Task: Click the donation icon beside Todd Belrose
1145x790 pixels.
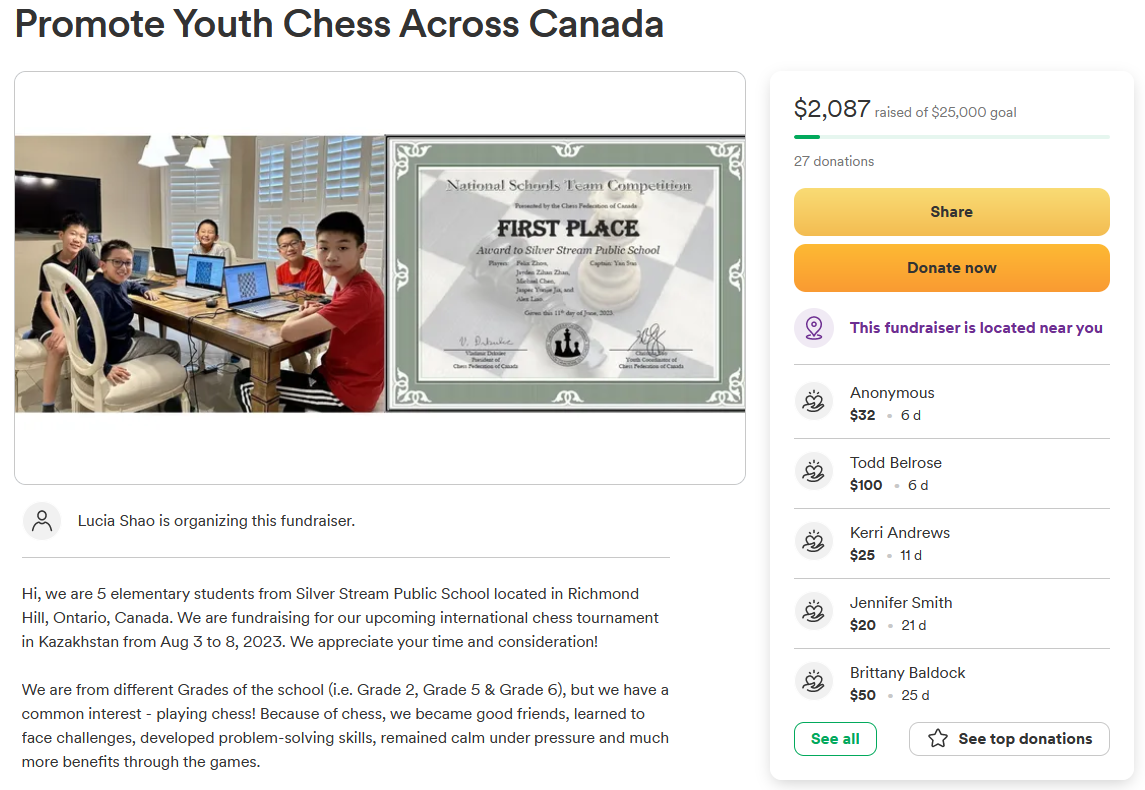Action: click(813, 471)
